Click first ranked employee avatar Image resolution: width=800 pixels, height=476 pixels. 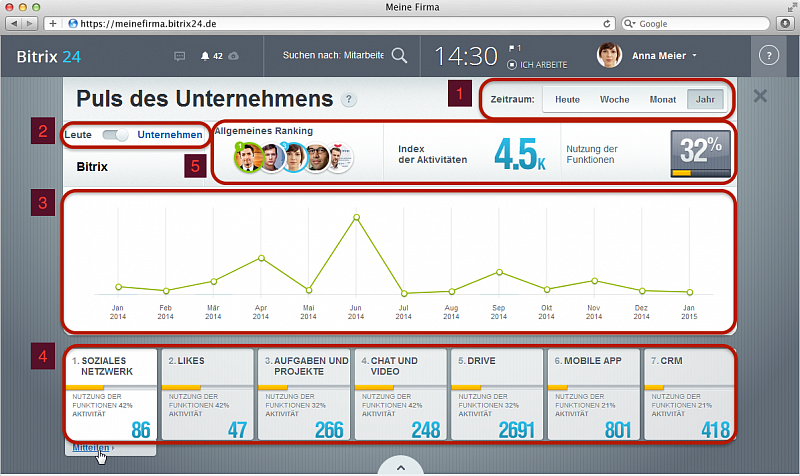tap(248, 157)
